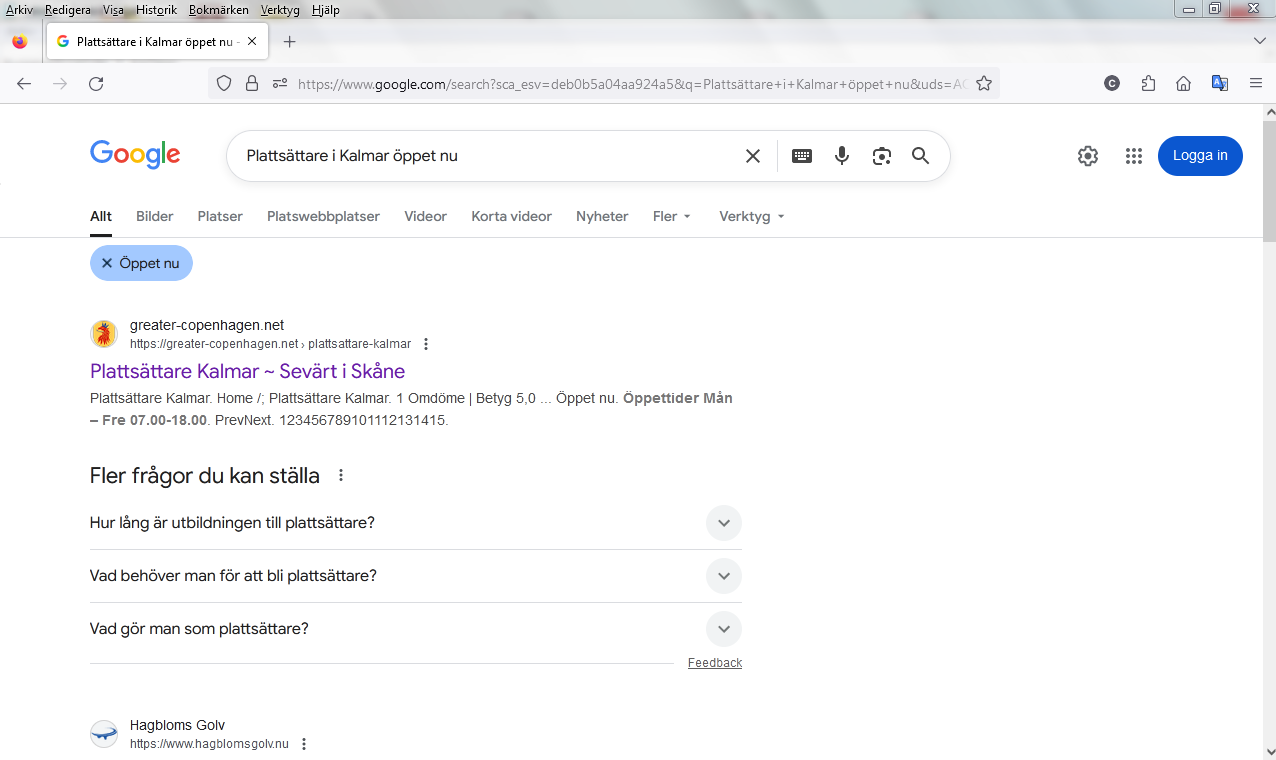
Task: Switch to the Bilder results tab
Action: pos(154,216)
